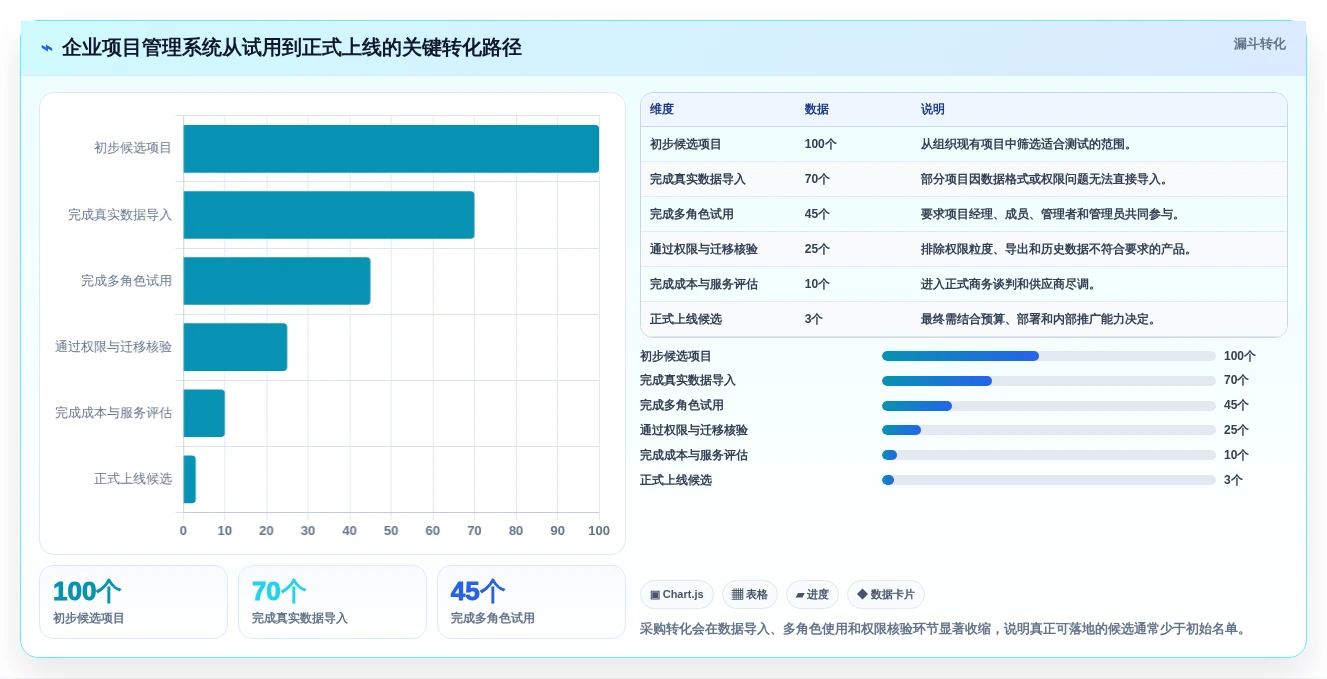
Task: Click the summary text starting 采购转化会在数据导入
Action: pos(944,629)
